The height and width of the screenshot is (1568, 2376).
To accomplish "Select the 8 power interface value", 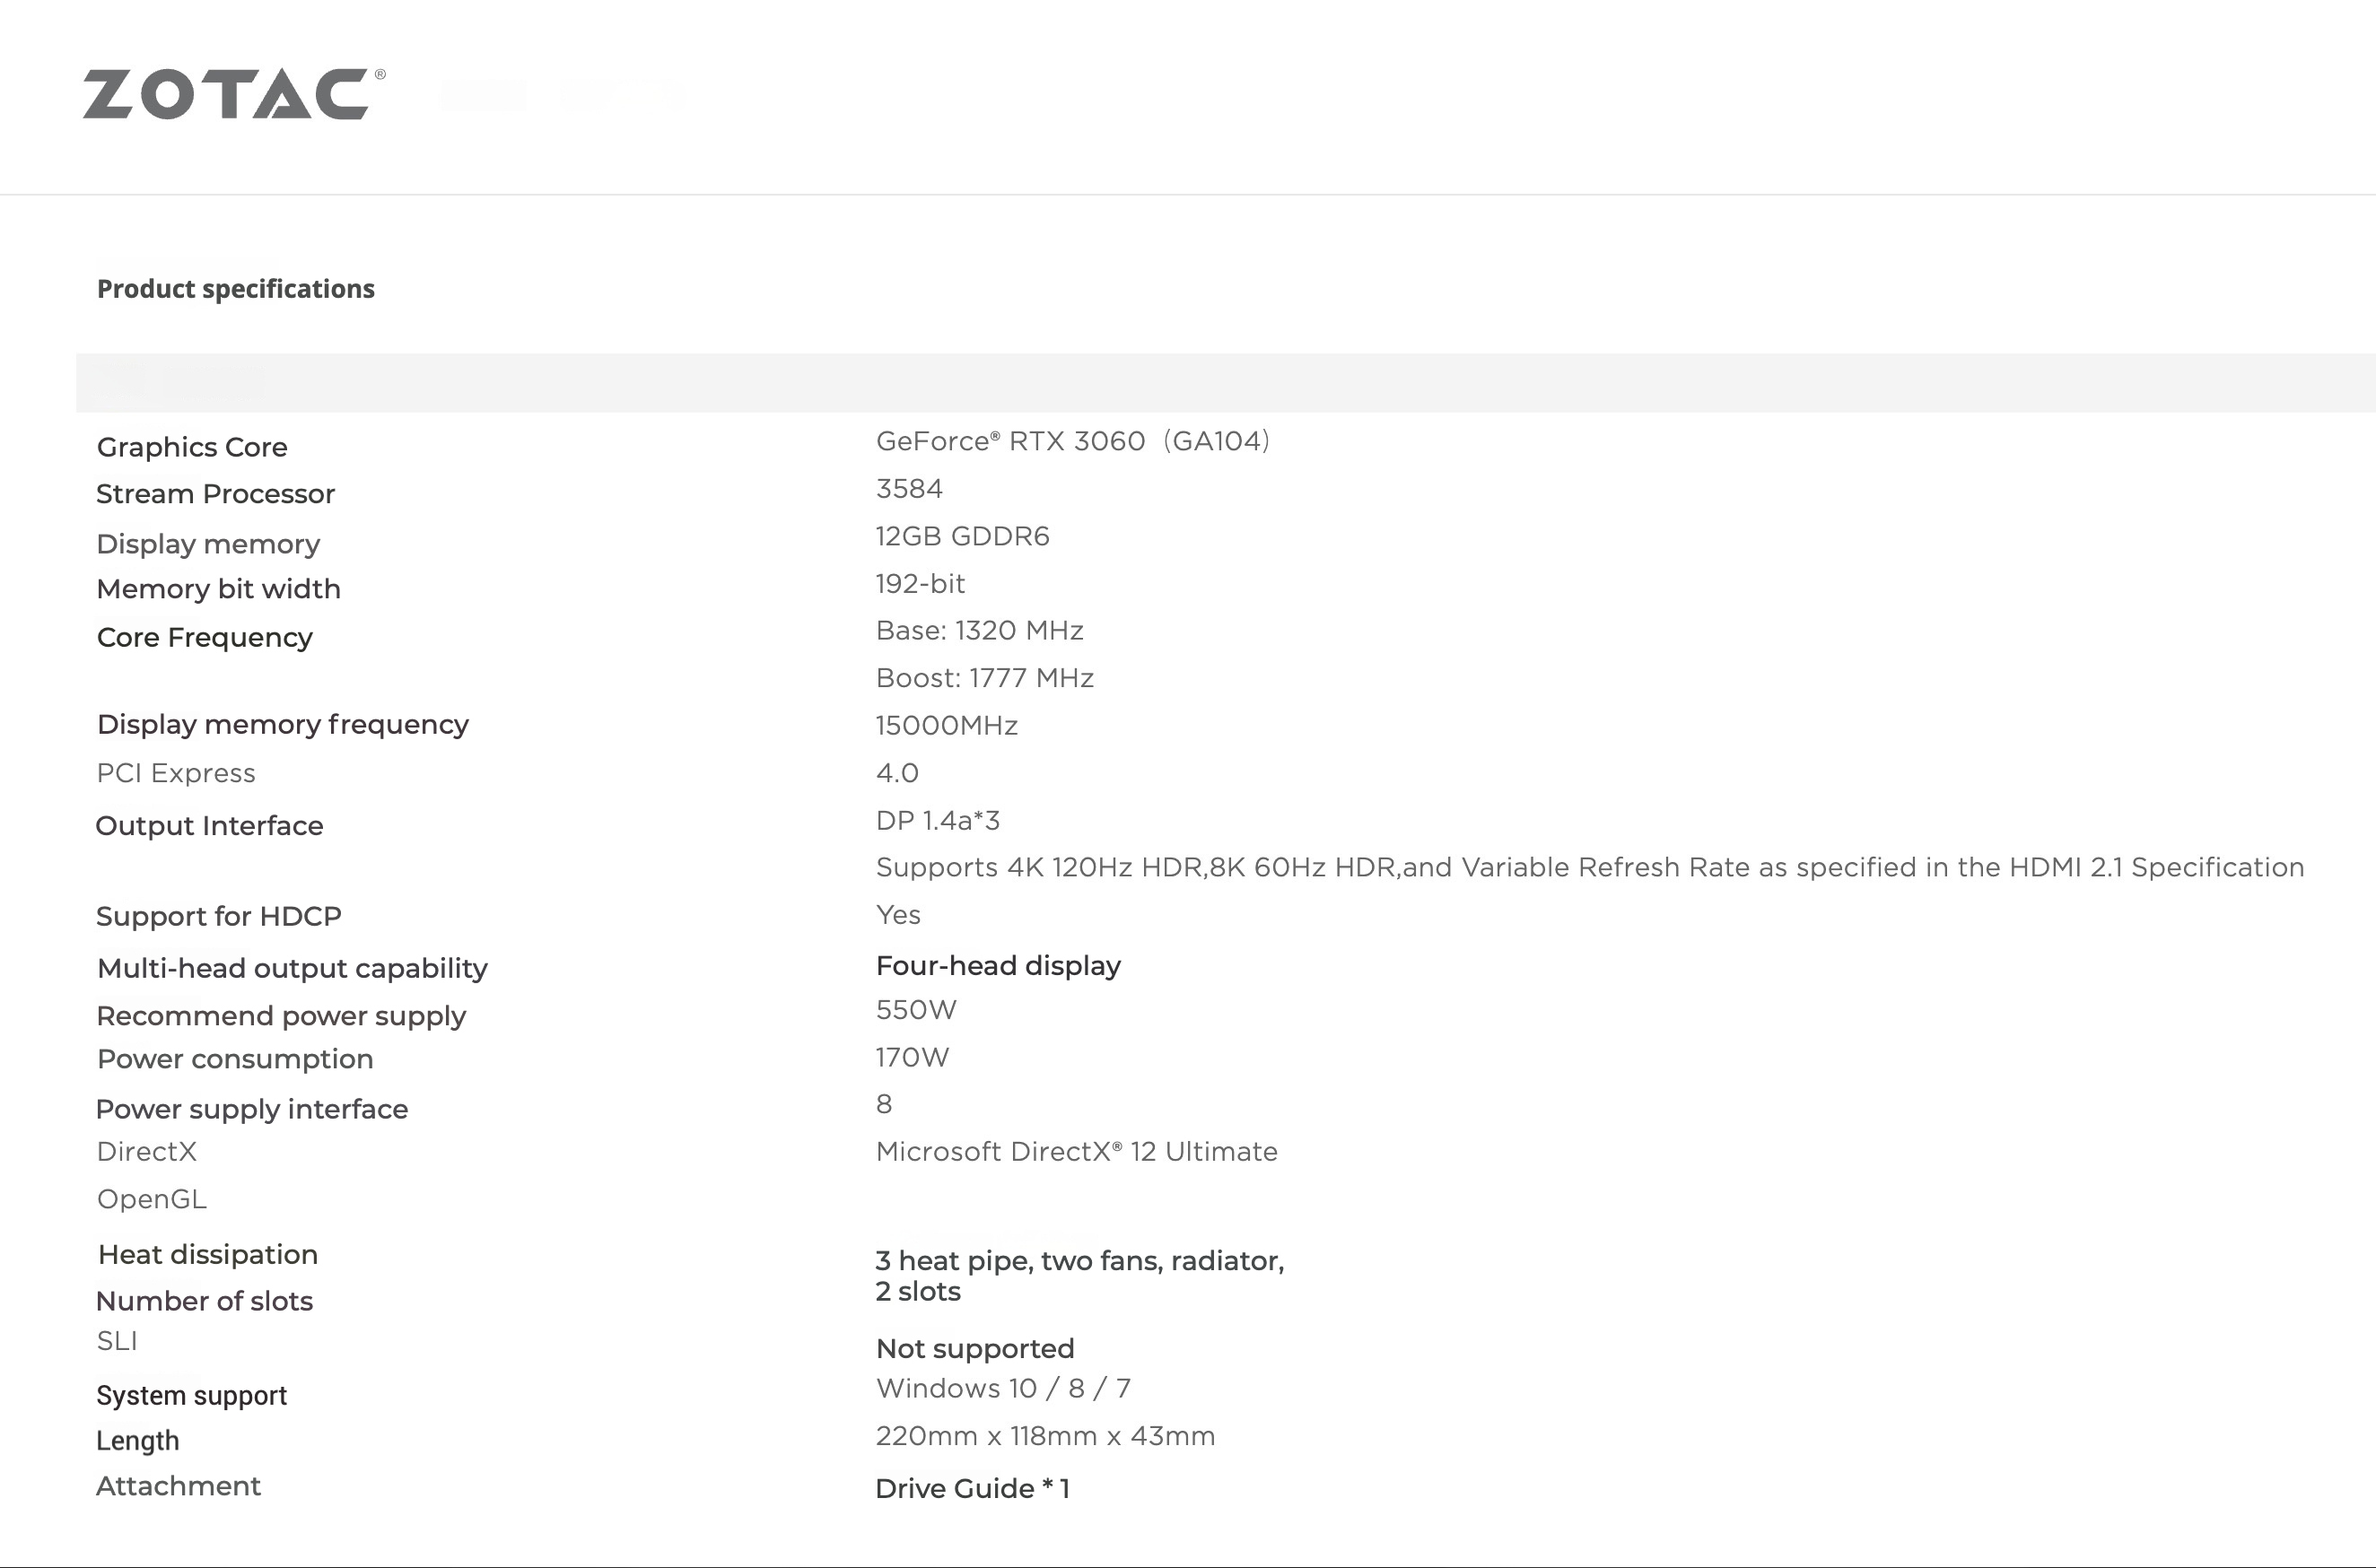I will [884, 1105].
